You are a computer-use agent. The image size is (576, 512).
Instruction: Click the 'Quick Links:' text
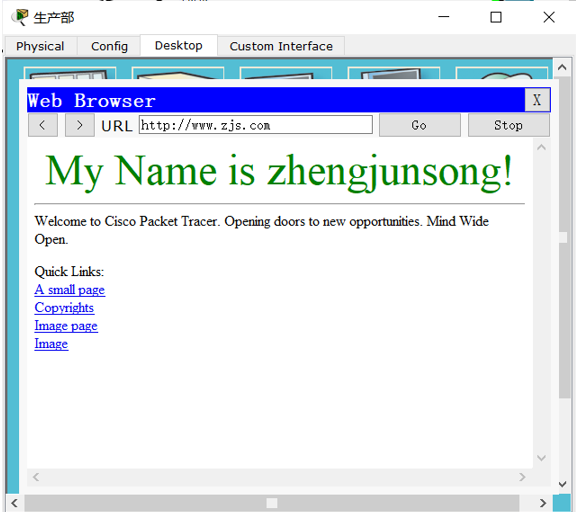pyautogui.click(x=69, y=272)
